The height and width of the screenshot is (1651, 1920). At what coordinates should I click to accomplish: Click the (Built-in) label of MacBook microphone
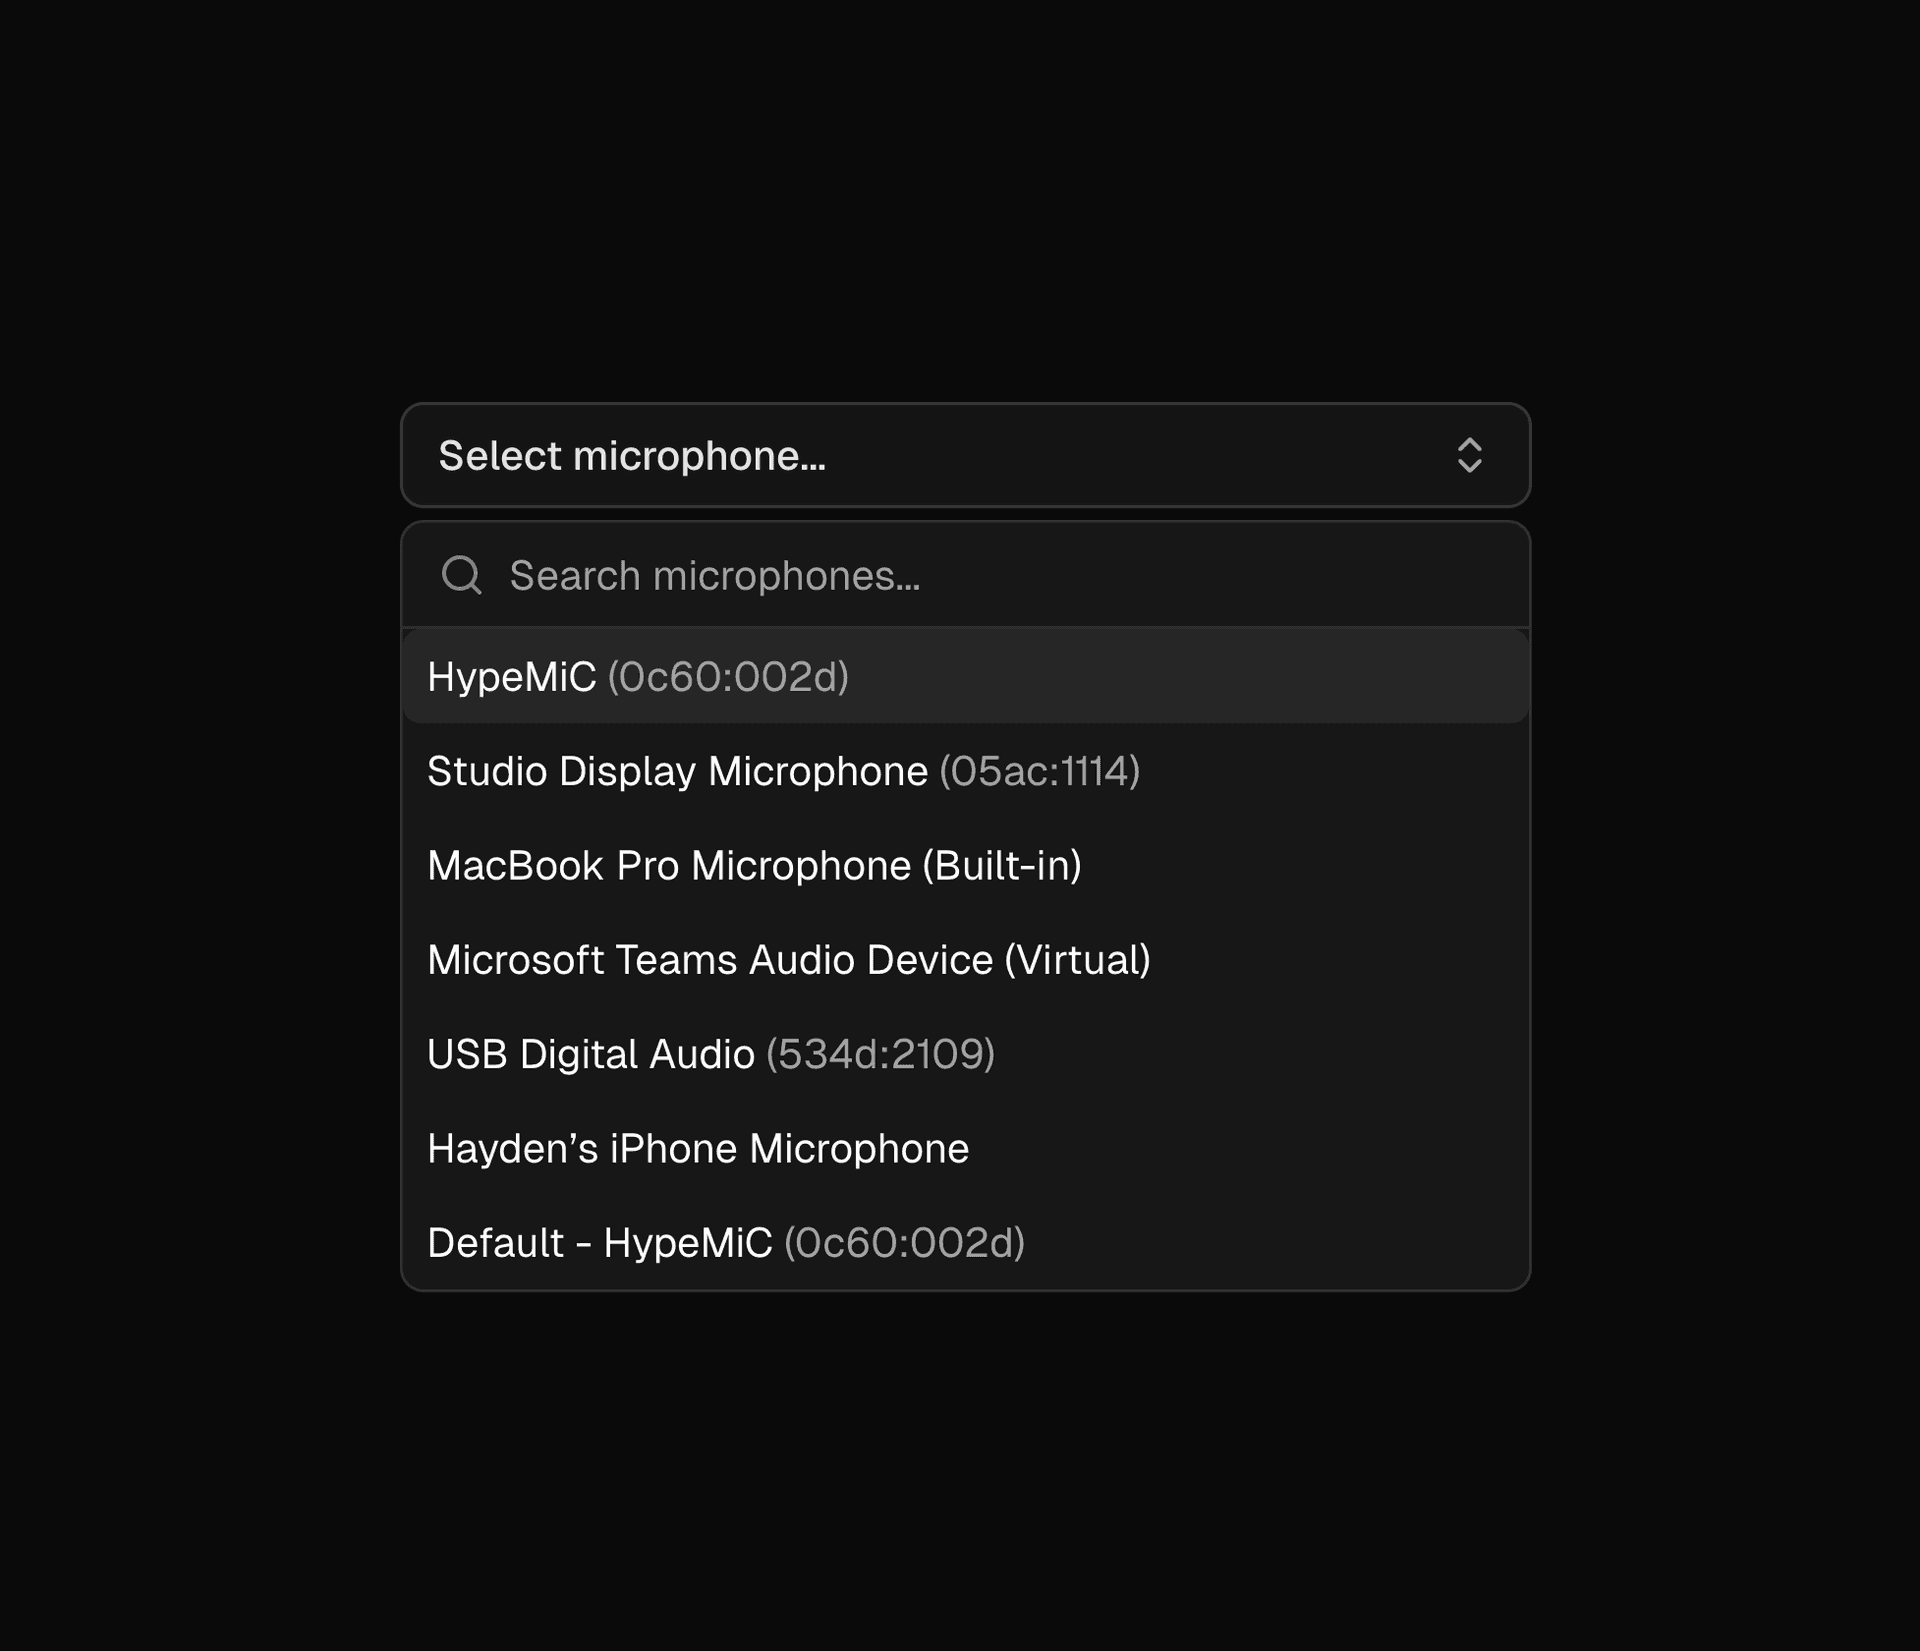pyautogui.click(x=1001, y=866)
